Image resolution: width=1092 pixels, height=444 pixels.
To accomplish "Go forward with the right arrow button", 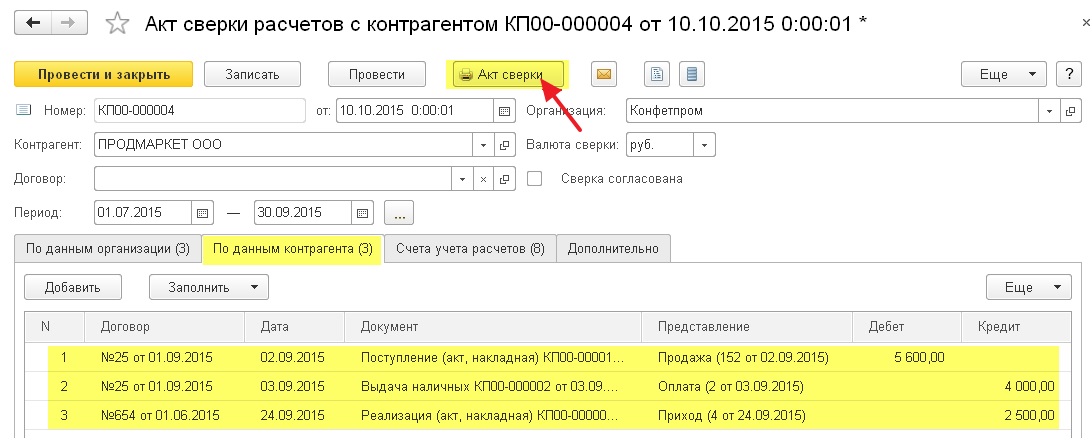I will 68,23.
